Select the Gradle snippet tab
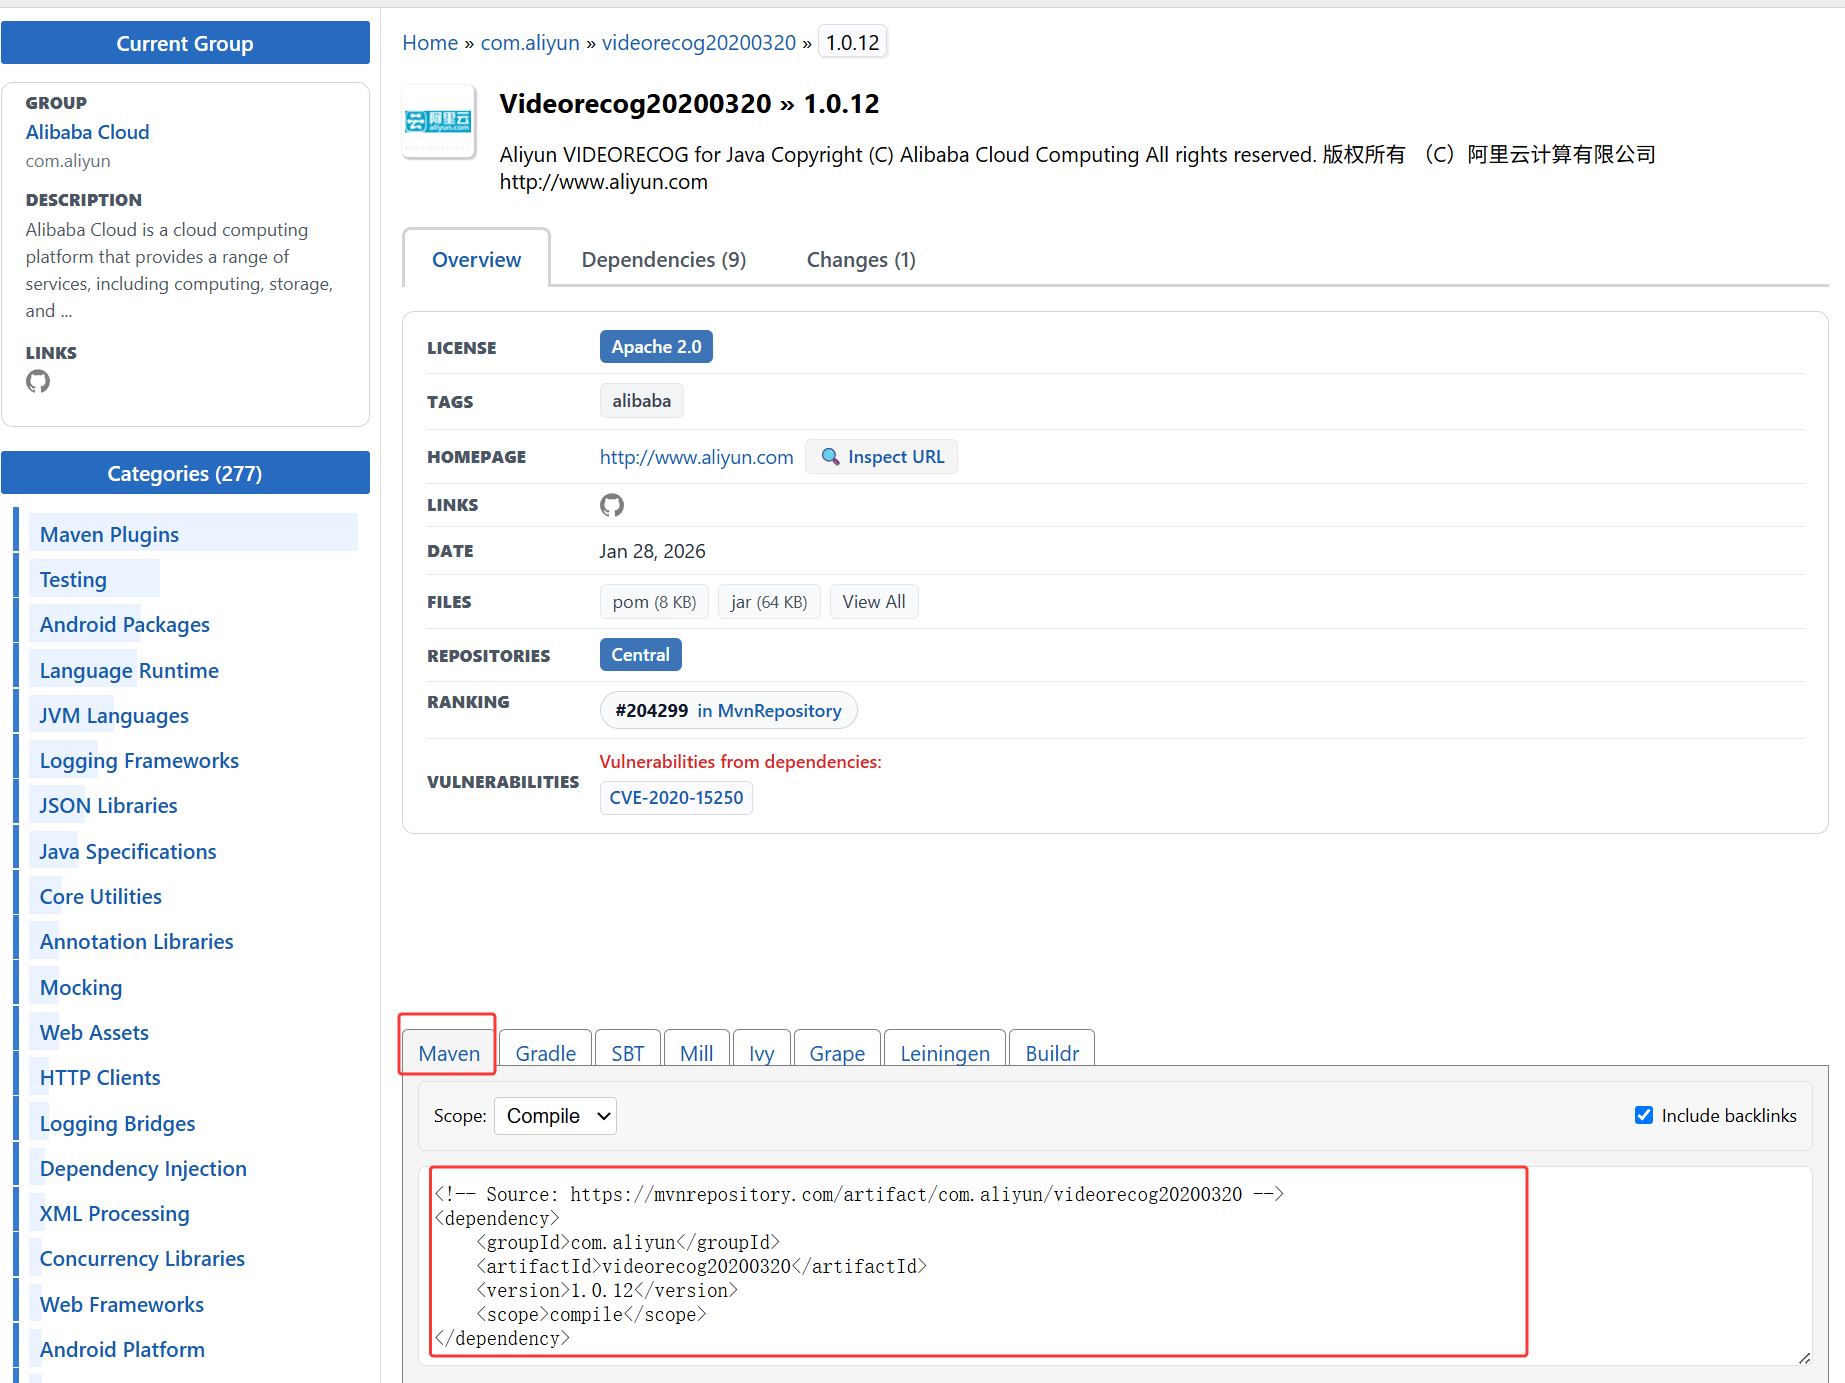This screenshot has height=1383, width=1845. [545, 1053]
